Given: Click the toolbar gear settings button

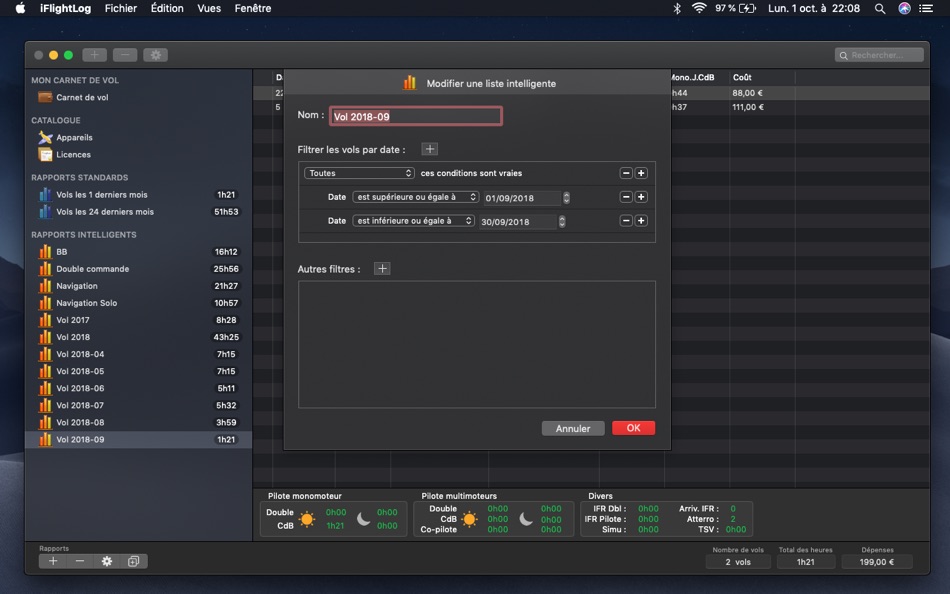Looking at the screenshot, I should 156,55.
